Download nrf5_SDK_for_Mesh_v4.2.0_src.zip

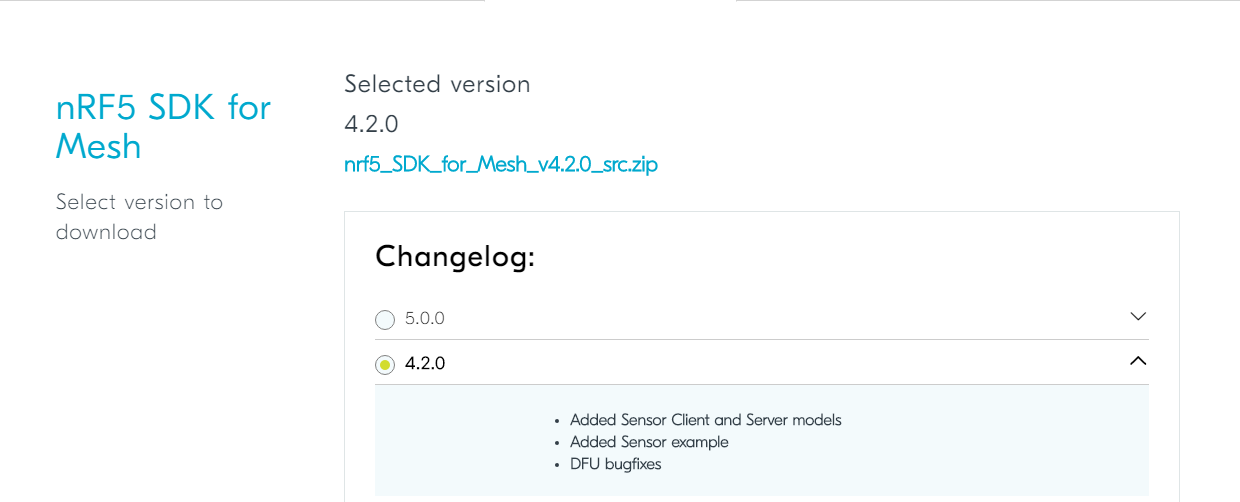pyautogui.click(x=501, y=164)
